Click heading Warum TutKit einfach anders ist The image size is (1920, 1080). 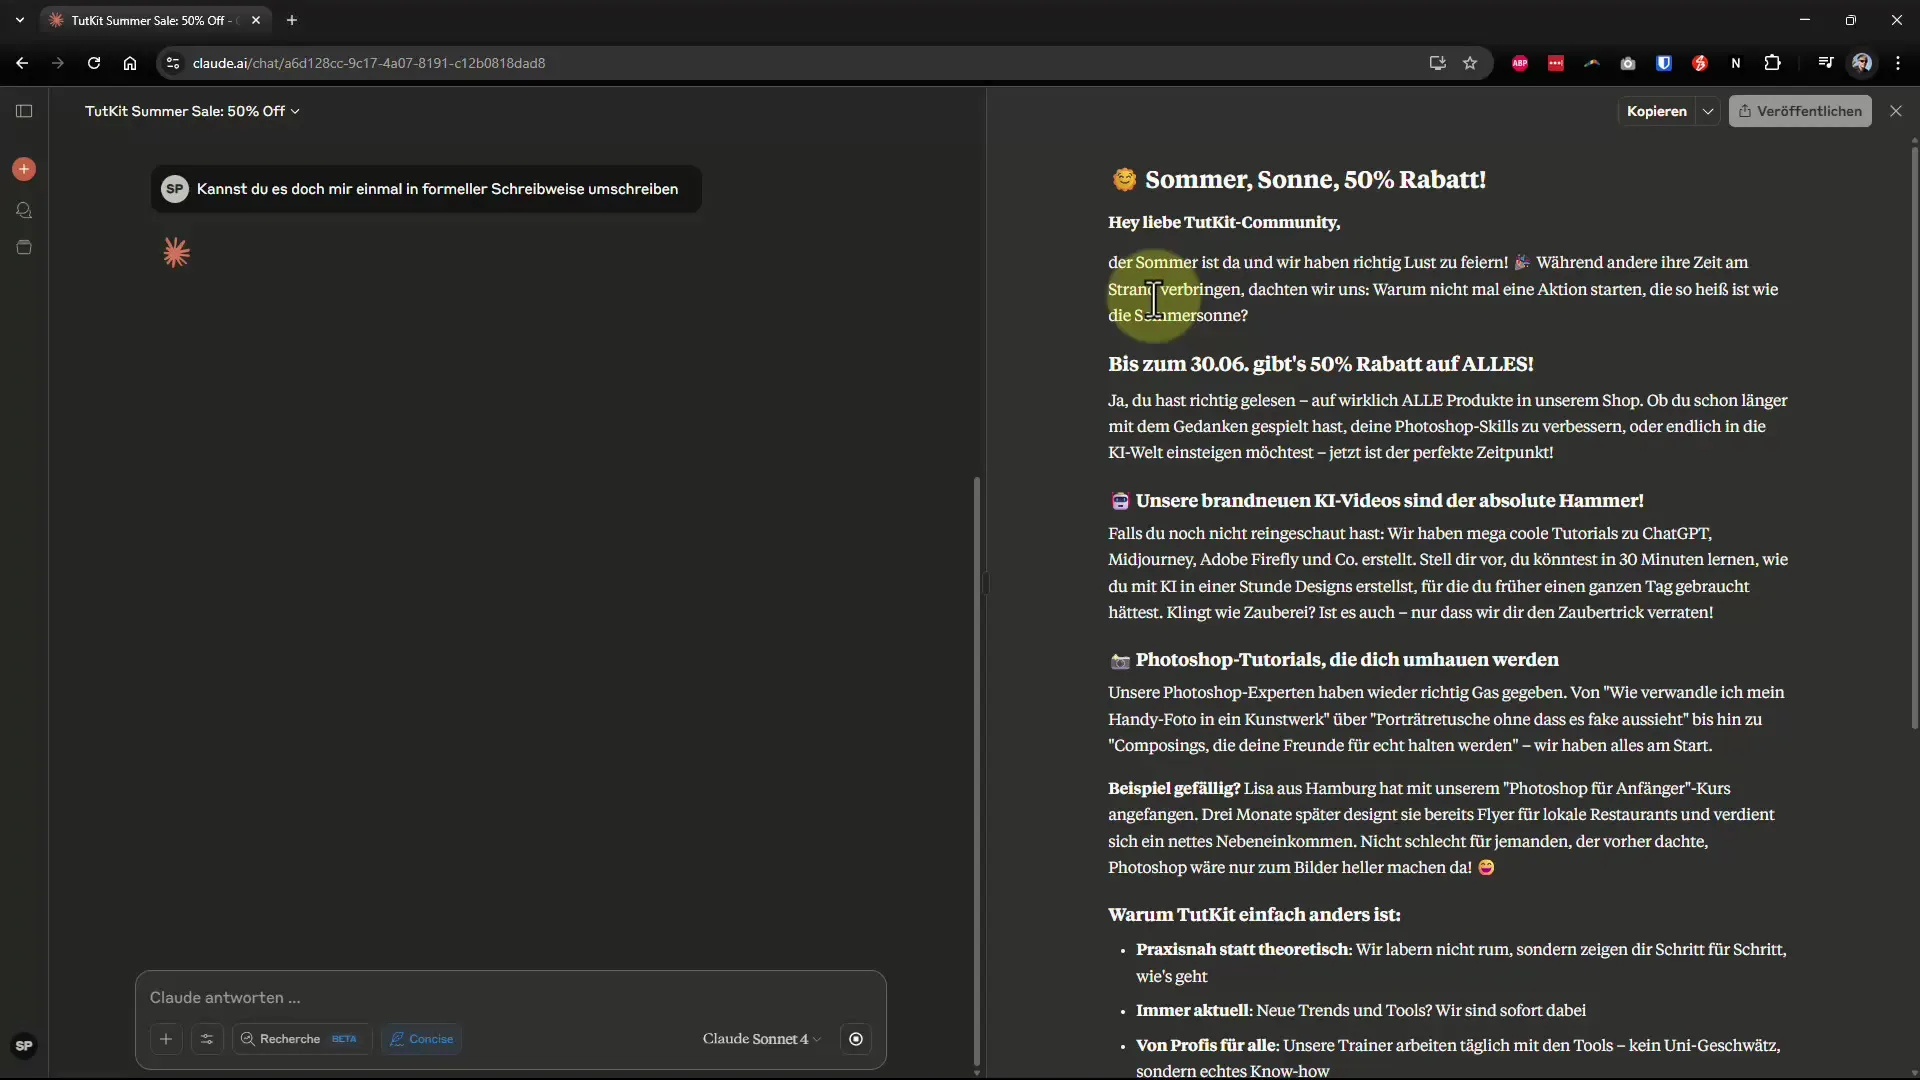coord(1254,915)
